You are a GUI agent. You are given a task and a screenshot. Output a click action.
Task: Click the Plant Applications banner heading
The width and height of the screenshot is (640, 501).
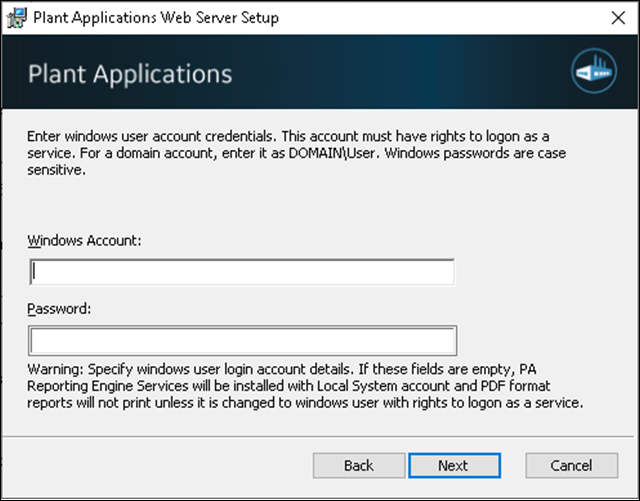click(x=130, y=74)
